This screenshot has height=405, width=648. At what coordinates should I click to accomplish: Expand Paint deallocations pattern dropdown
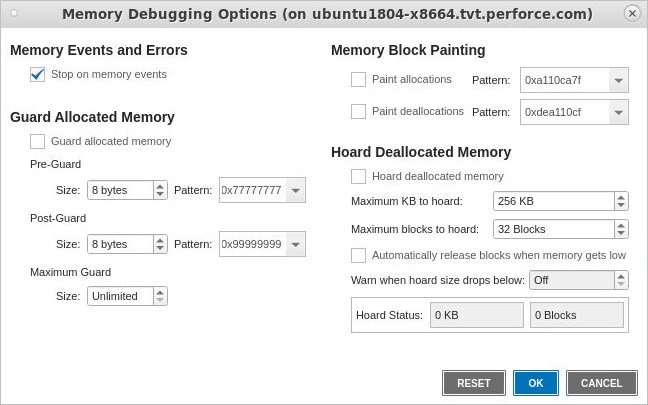tap(619, 112)
